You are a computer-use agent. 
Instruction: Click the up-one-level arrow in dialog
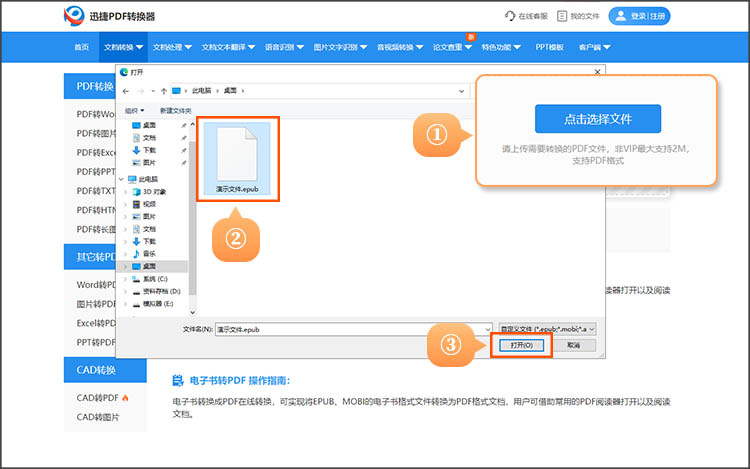click(164, 91)
